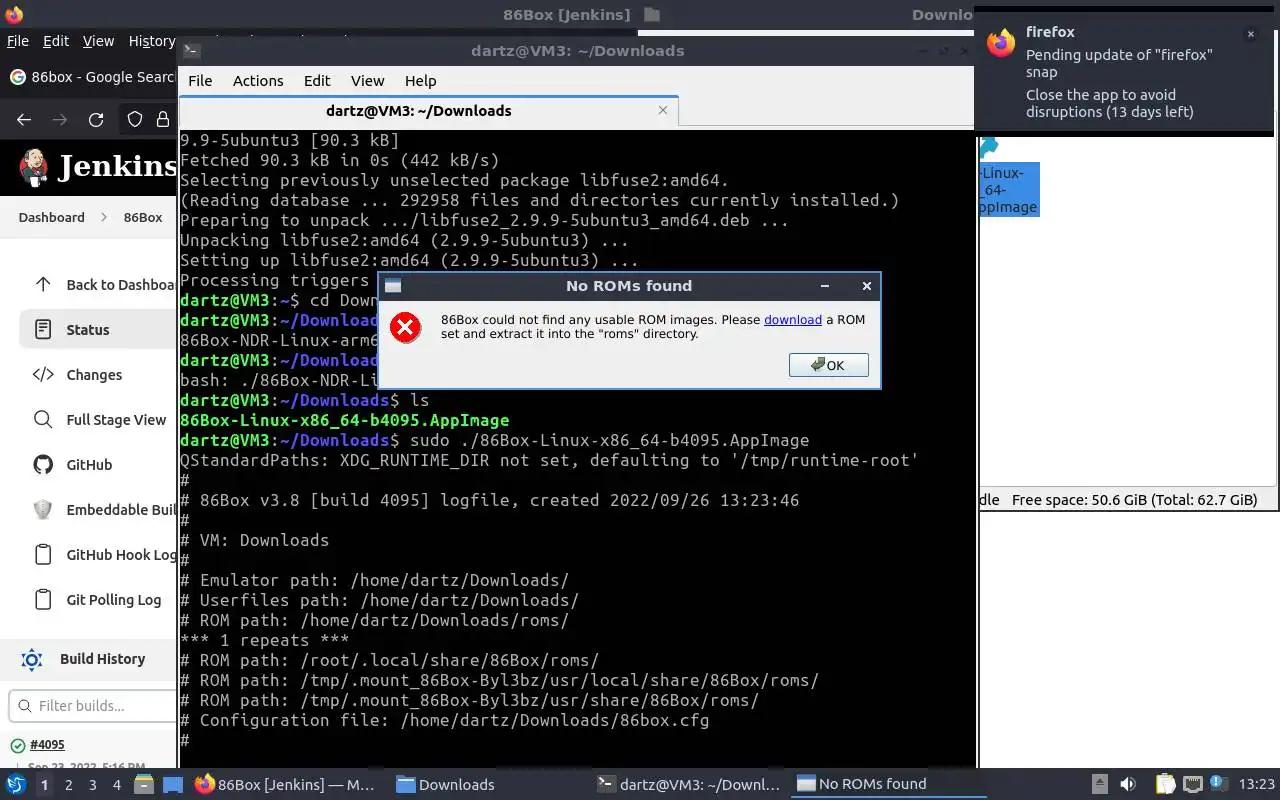This screenshot has width=1280, height=800.
Task: Reload the page in Firefox
Action: pos(96,120)
